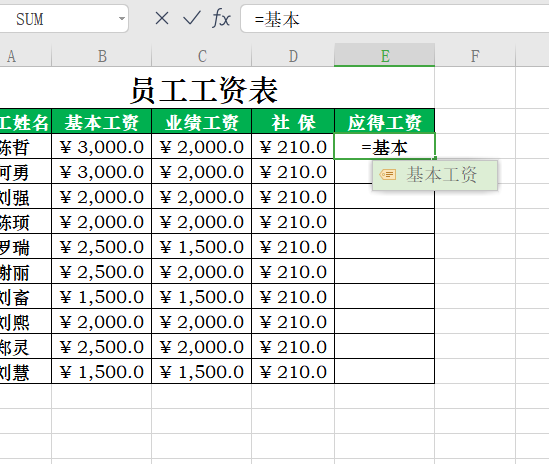Viewport: 549px width, 464px height.
Task: Click the 社 保 header cell
Action: 293,122
